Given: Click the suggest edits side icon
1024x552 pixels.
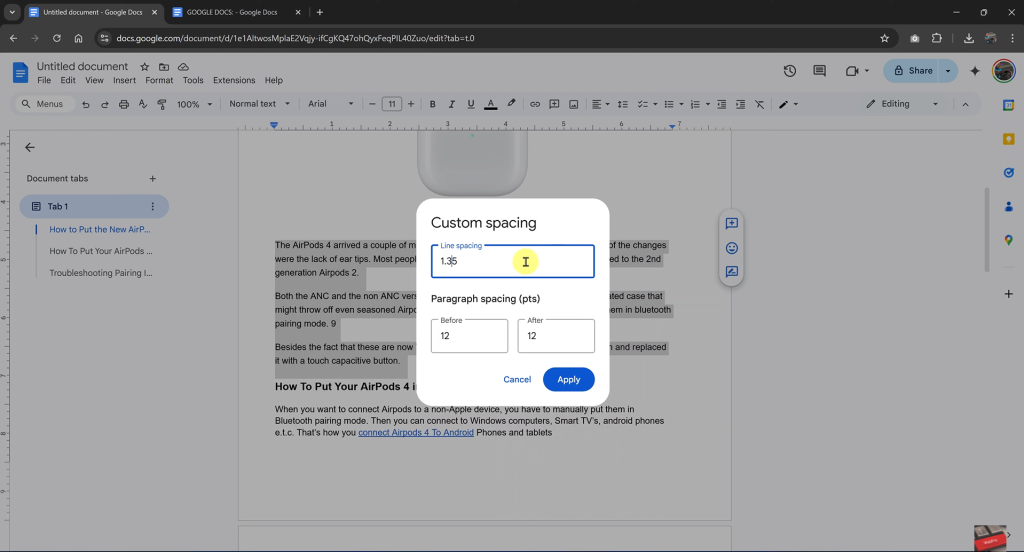Looking at the screenshot, I should [731, 272].
